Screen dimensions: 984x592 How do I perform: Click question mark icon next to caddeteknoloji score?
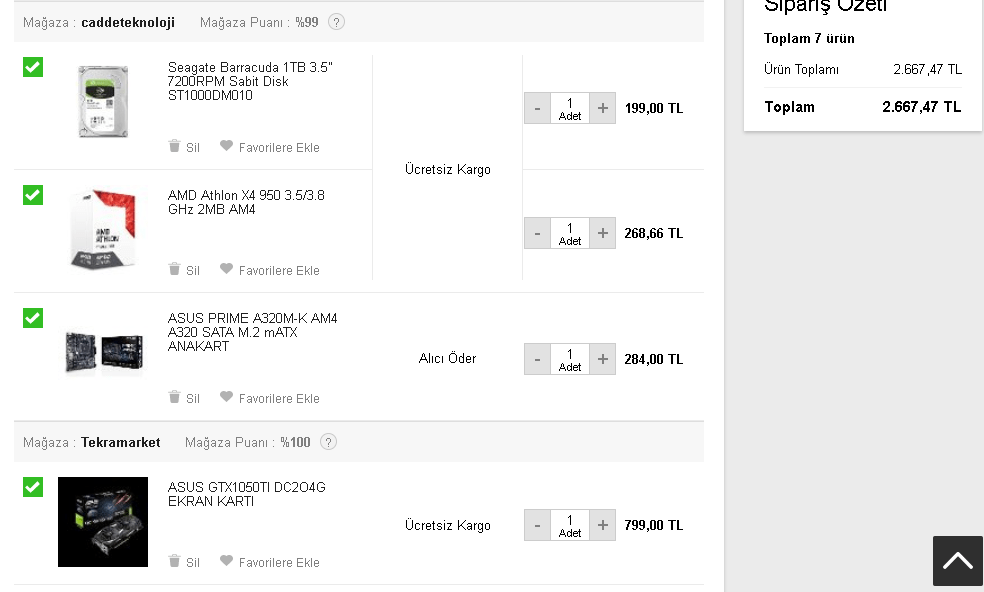(336, 22)
